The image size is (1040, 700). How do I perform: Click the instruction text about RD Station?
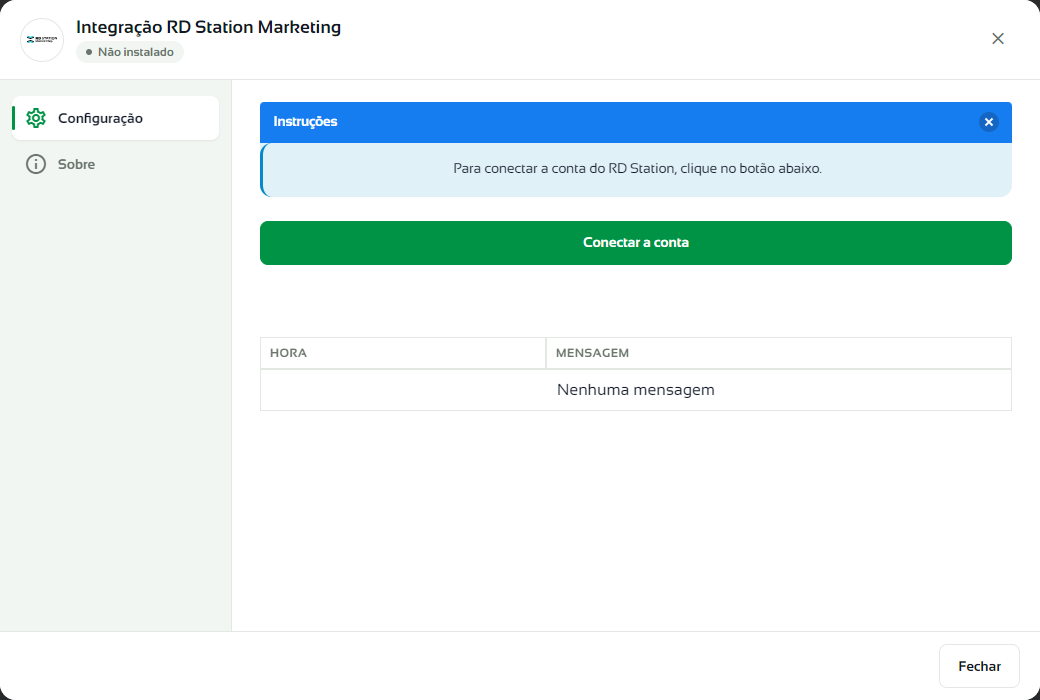[x=637, y=169]
